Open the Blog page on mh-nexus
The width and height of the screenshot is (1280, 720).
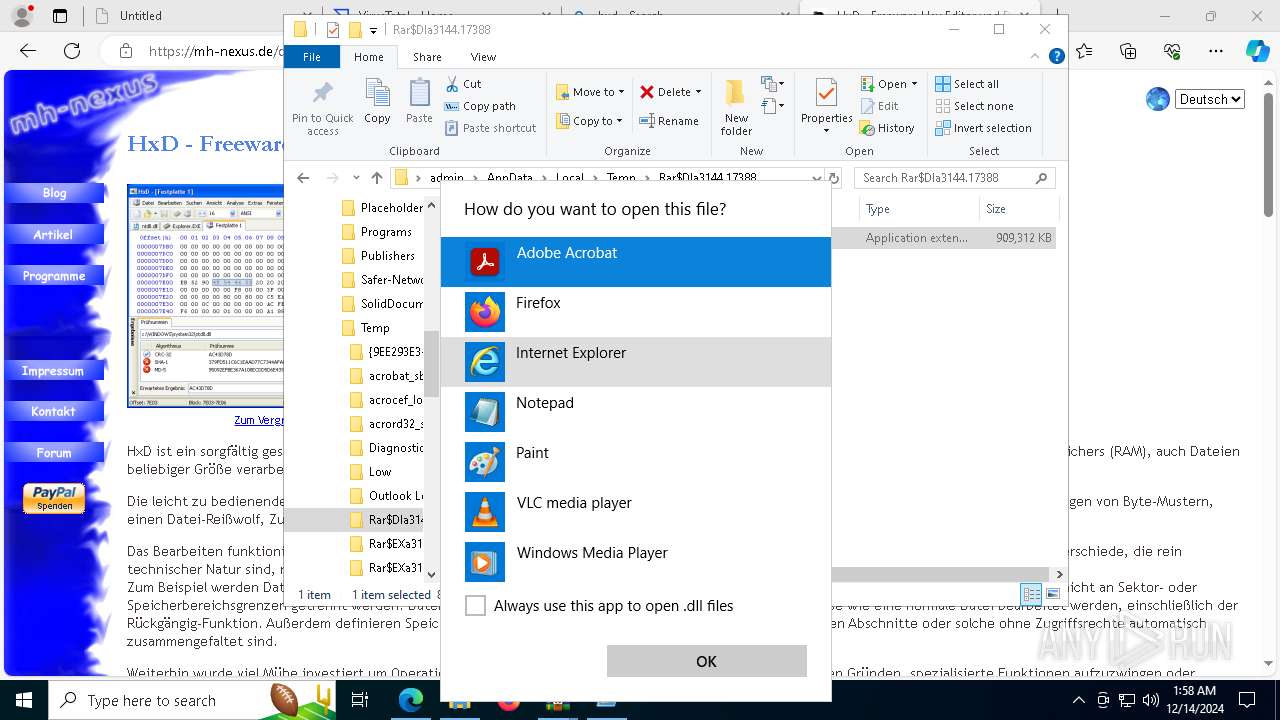(x=54, y=193)
